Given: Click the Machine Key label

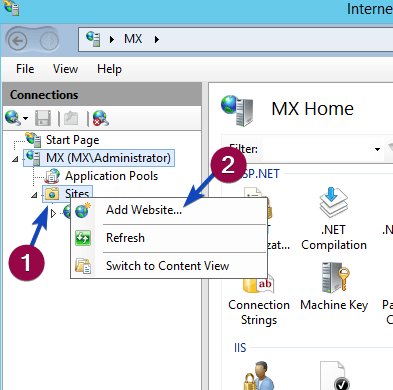Looking at the screenshot, I should pos(334,305).
